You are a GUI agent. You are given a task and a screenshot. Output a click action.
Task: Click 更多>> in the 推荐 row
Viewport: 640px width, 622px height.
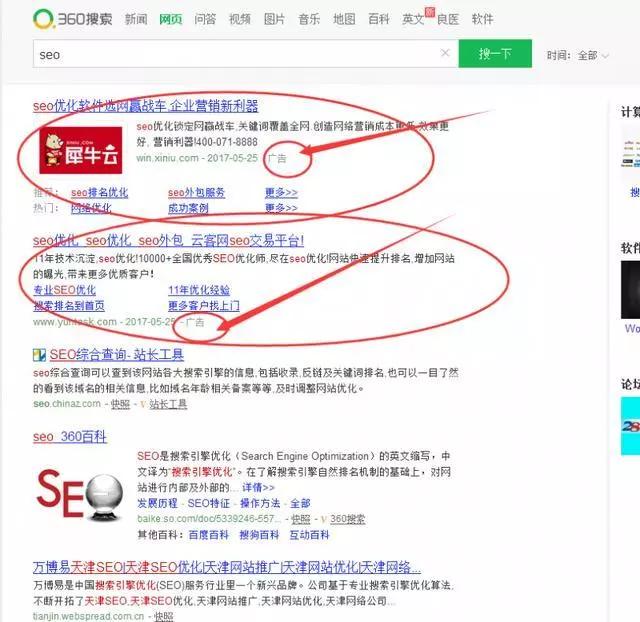281,193
